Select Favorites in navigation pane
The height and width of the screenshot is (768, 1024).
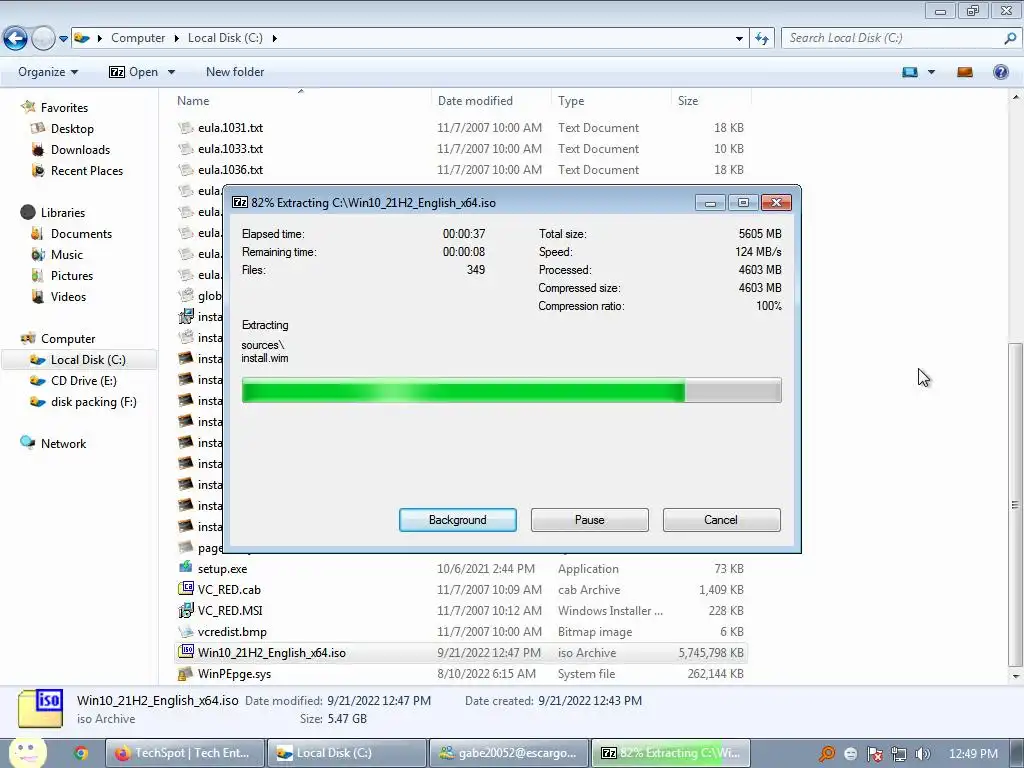[x=64, y=108]
